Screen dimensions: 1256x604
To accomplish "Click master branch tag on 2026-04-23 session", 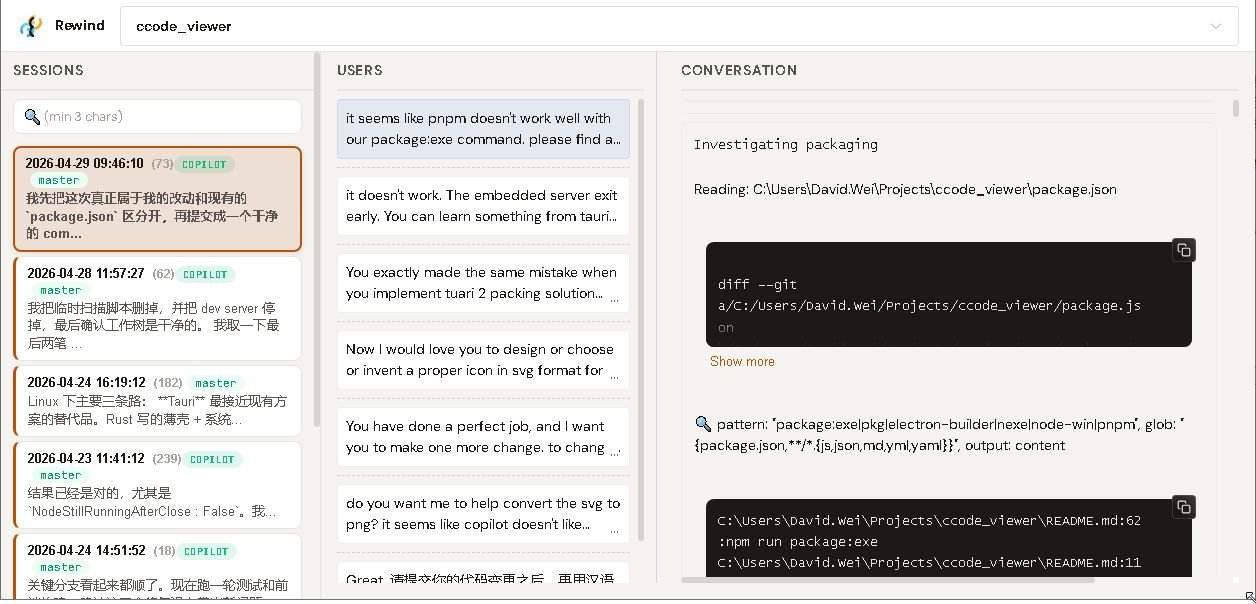I will (61, 475).
